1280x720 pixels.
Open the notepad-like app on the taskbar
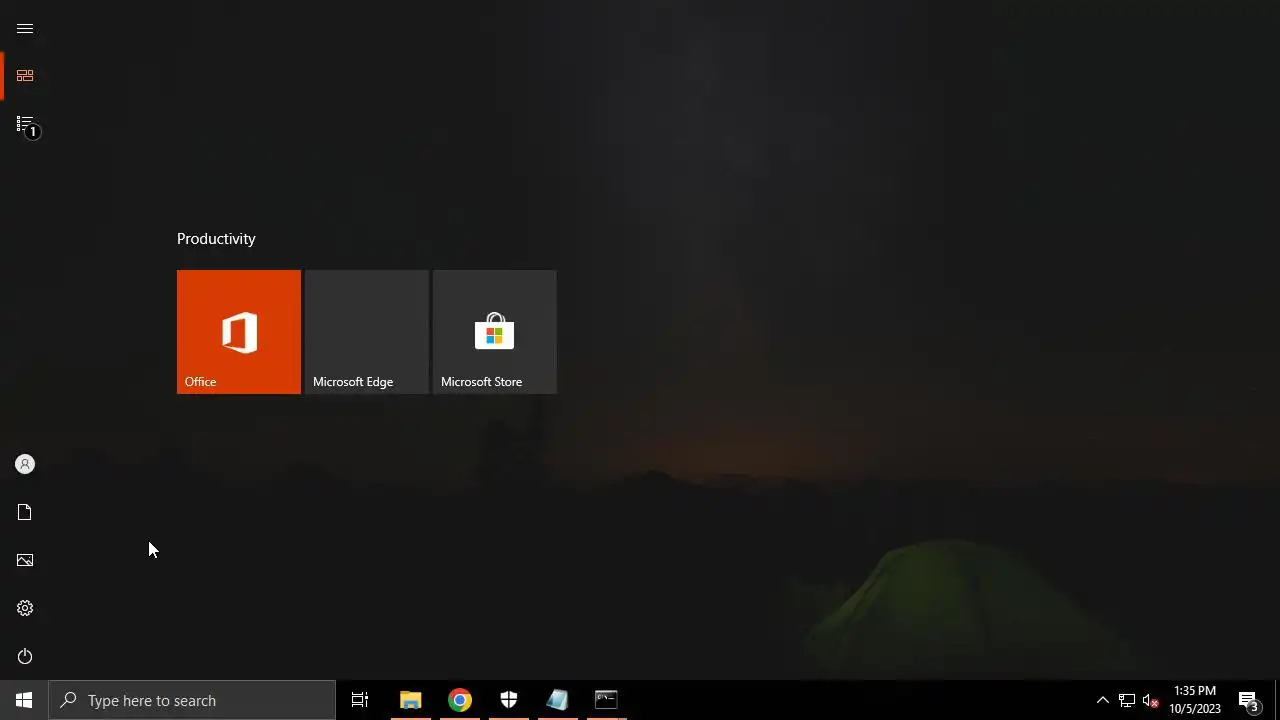coord(558,700)
